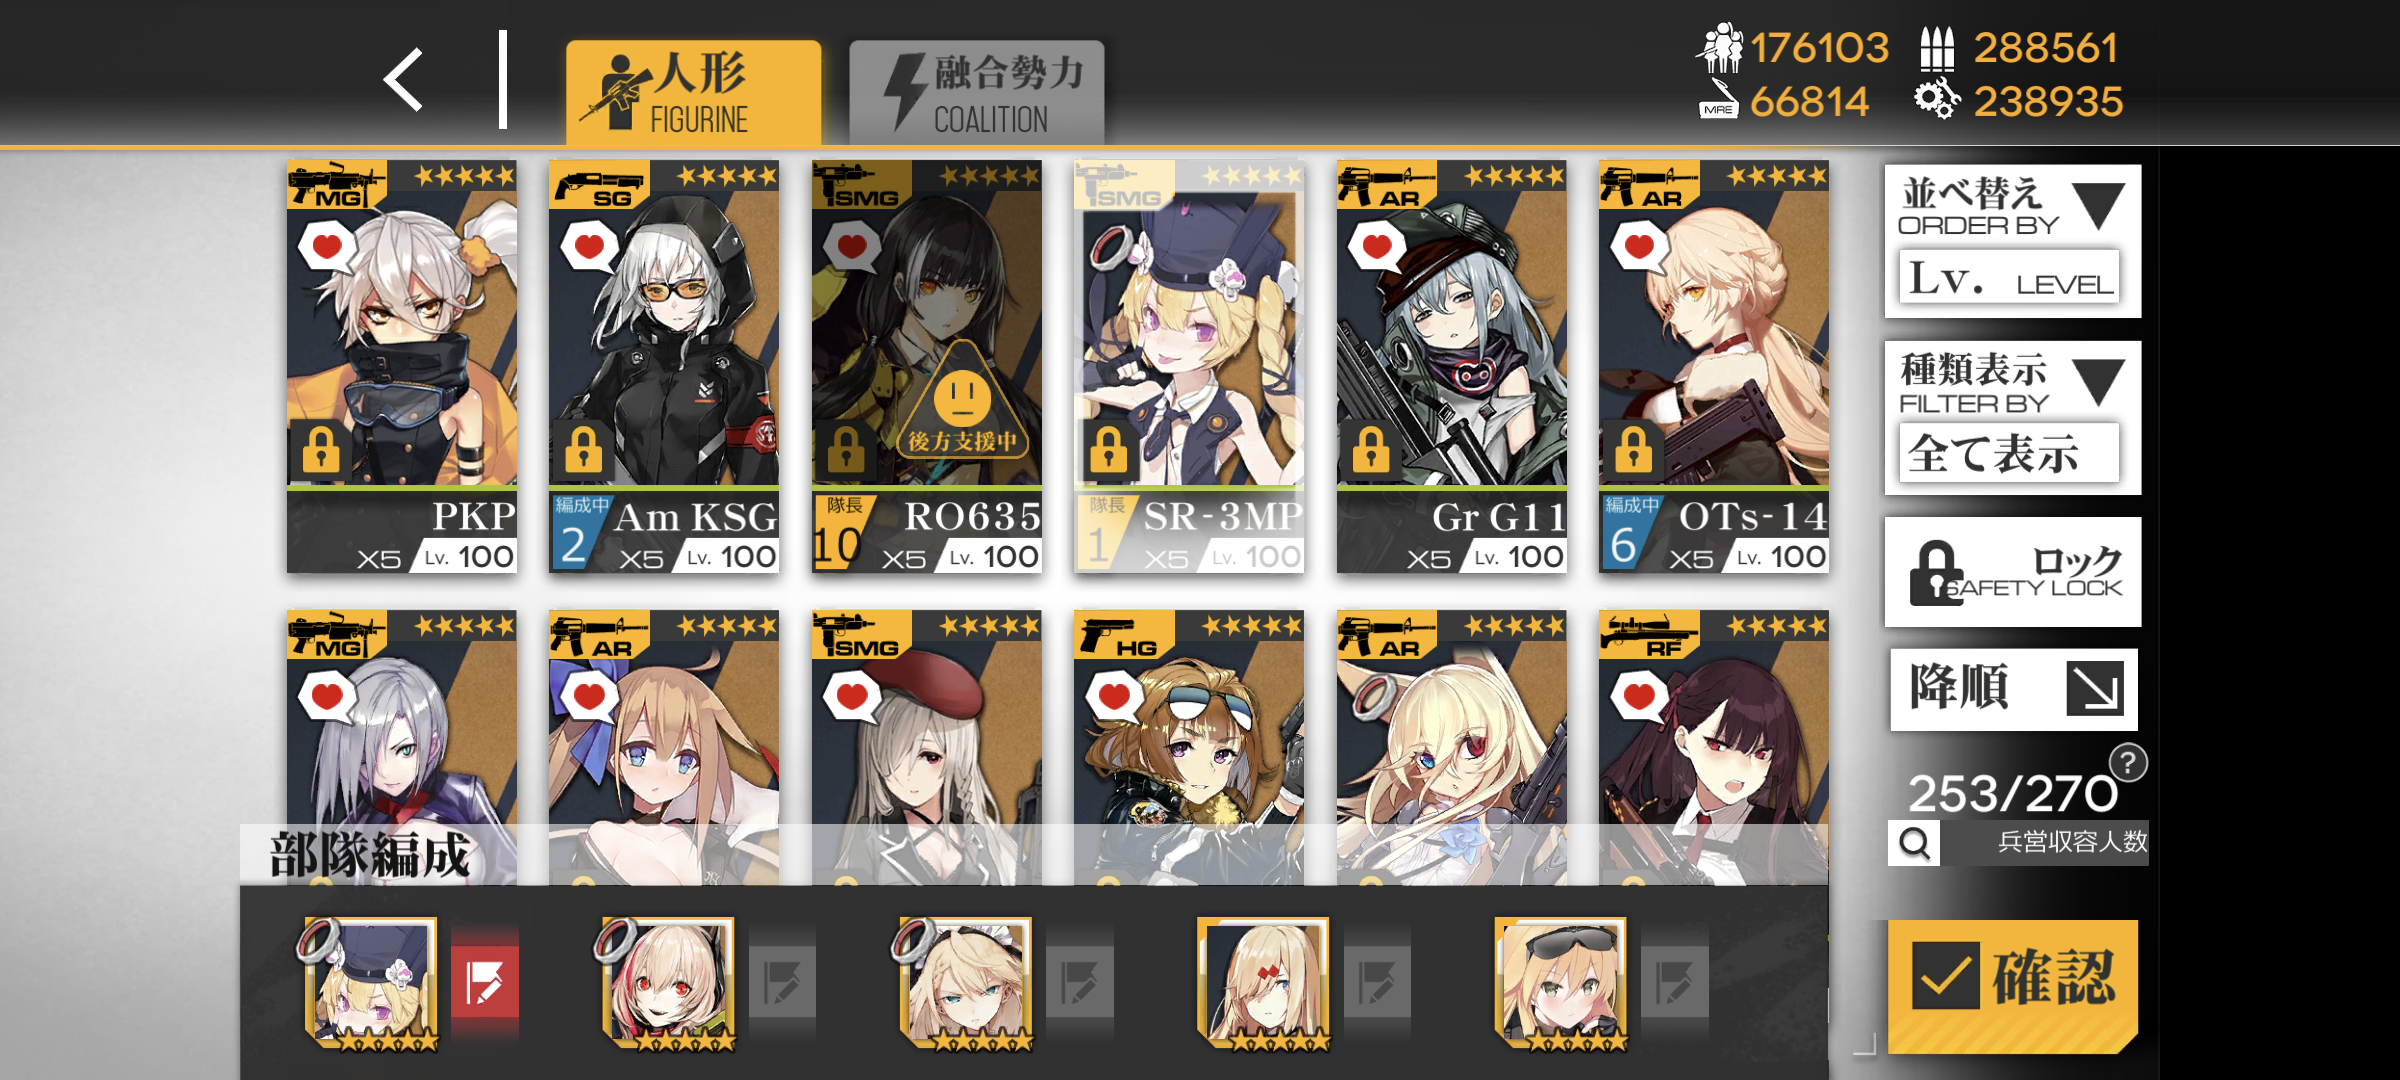
Task: Tap the lock icon on PKP card
Action: point(321,448)
